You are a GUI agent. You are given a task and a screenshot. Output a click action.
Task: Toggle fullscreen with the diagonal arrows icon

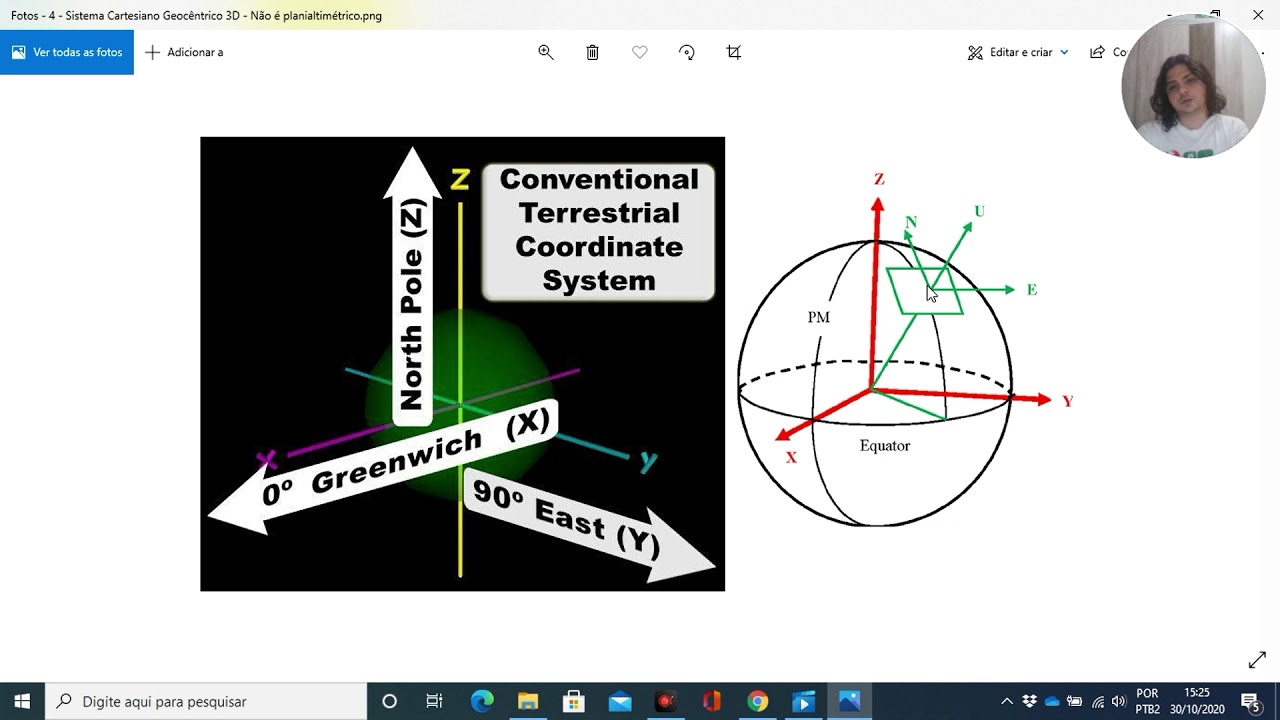pos(1257,660)
